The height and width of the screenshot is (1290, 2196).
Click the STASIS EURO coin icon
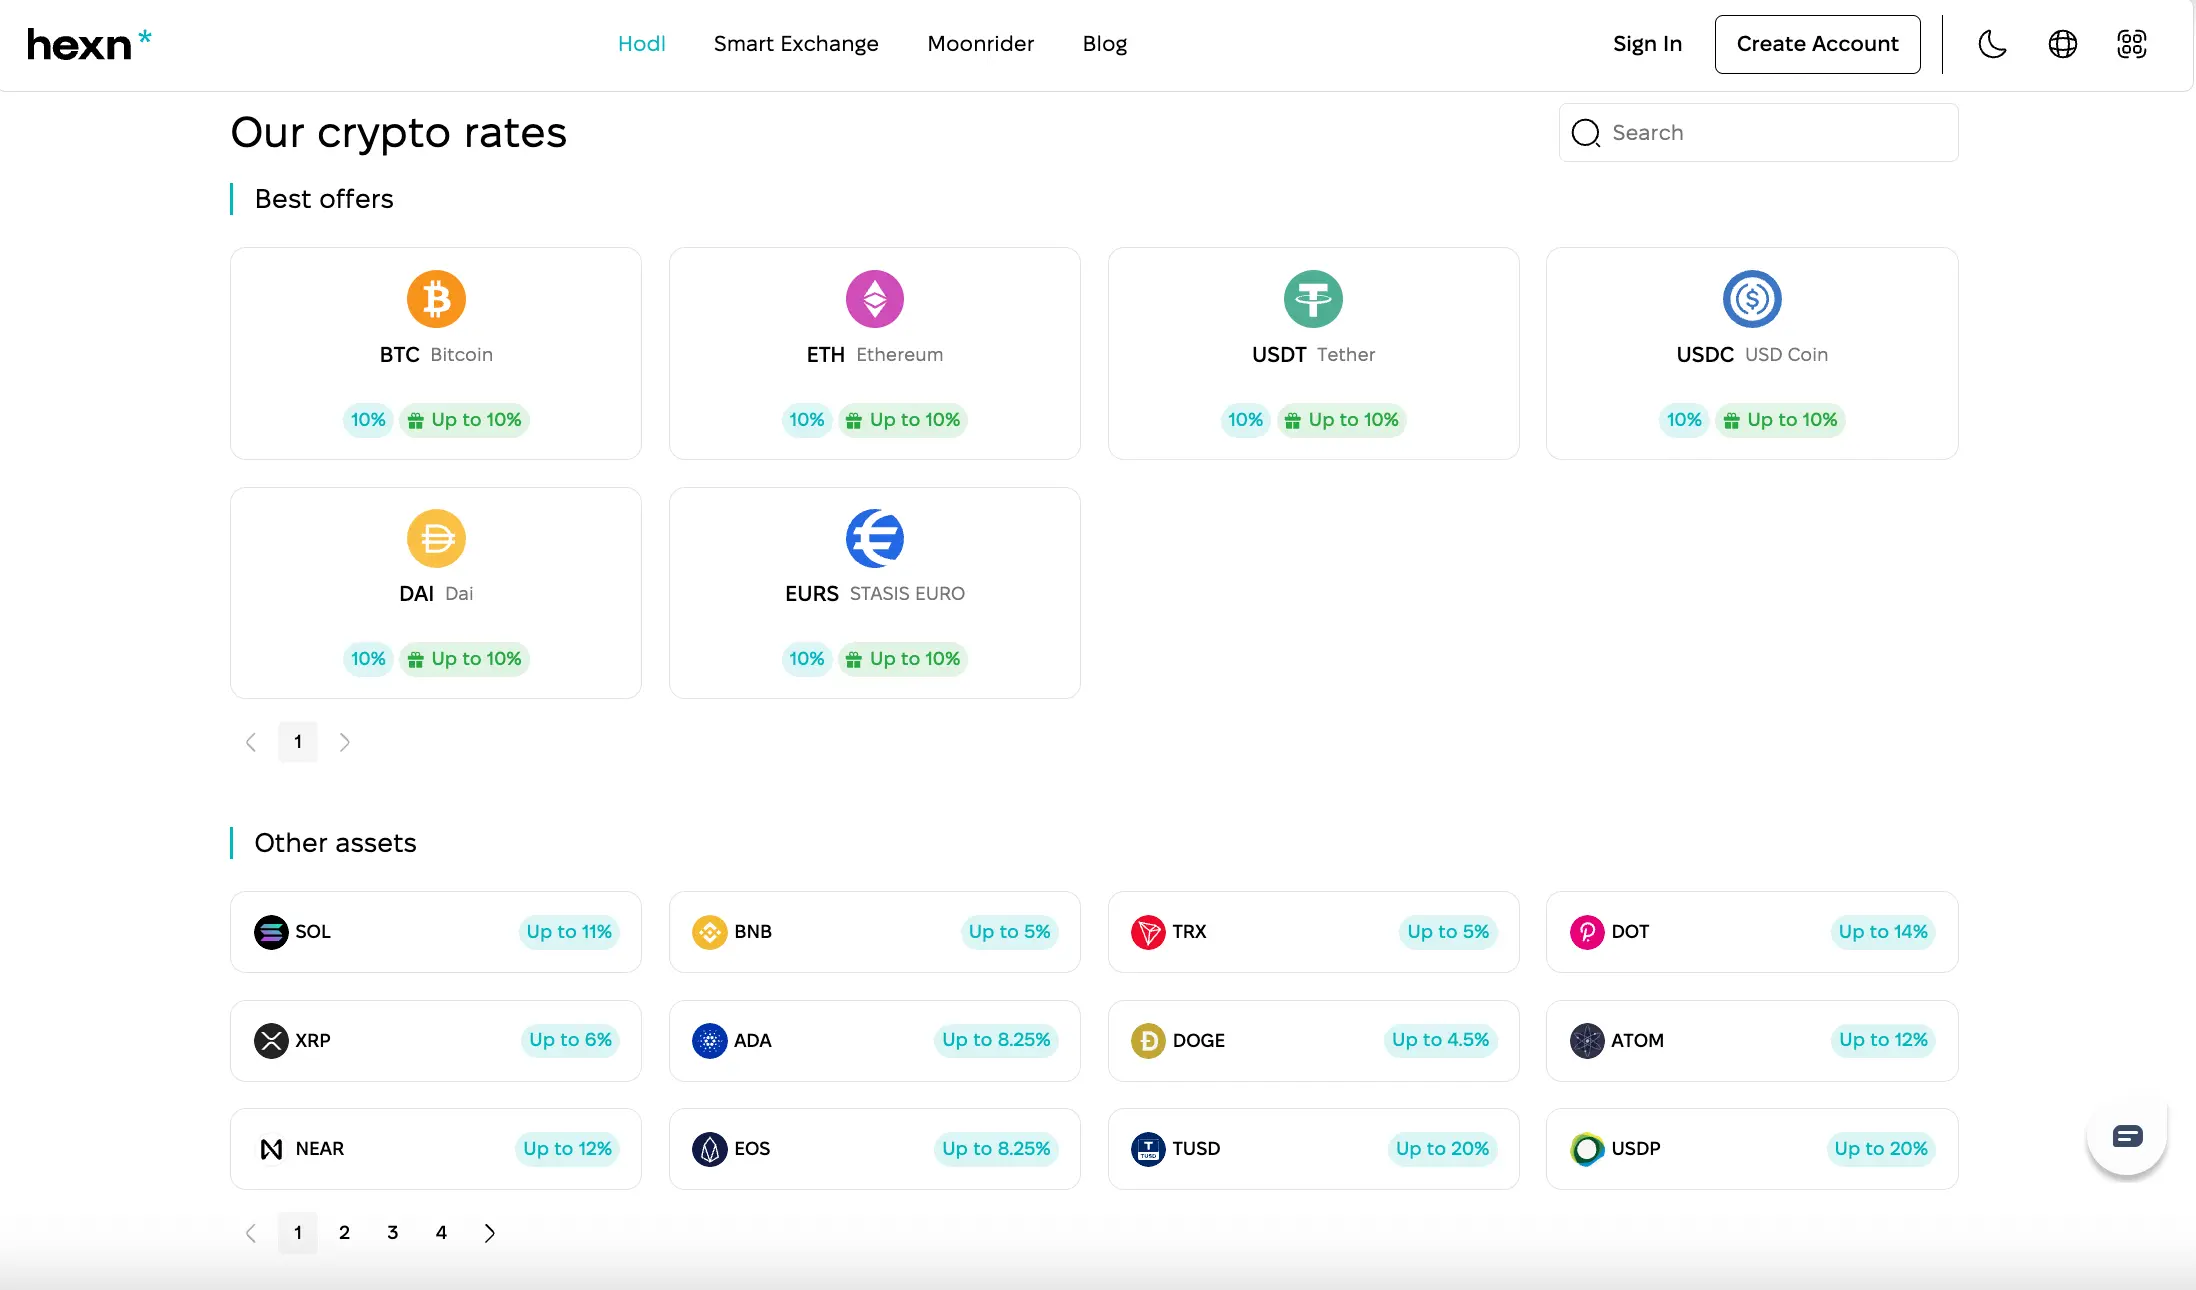tap(875, 538)
